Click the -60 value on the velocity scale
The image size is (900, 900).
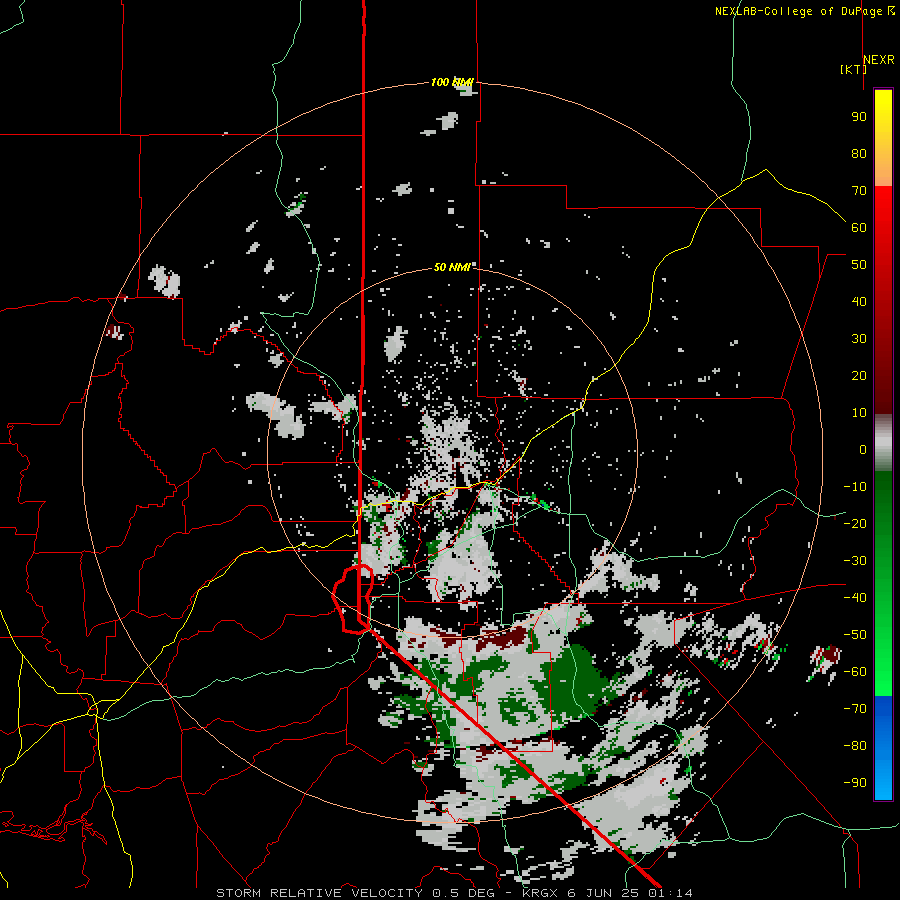(x=855, y=672)
